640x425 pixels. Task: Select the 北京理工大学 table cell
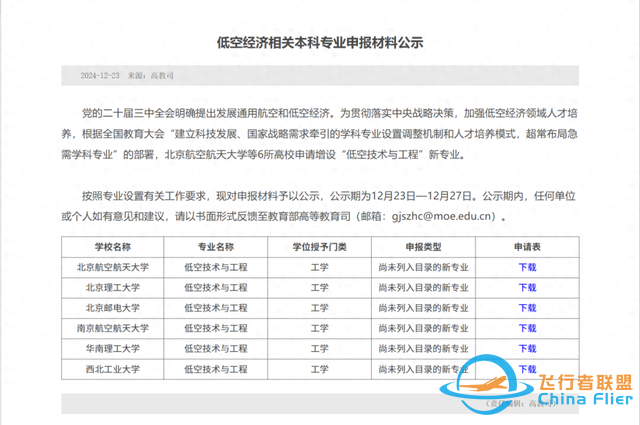(113, 288)
